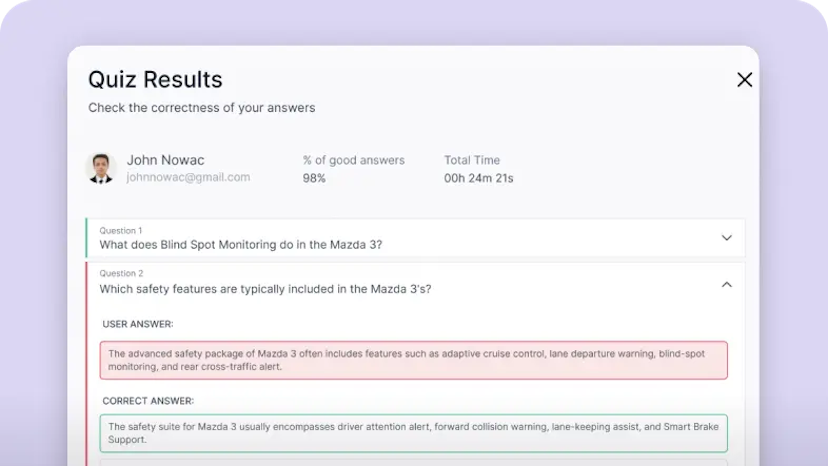Click the USER ANSWER label
Image resolution: width=828 pixels, height=466 pixels.
pyautogui.click(x=138, y=324)
